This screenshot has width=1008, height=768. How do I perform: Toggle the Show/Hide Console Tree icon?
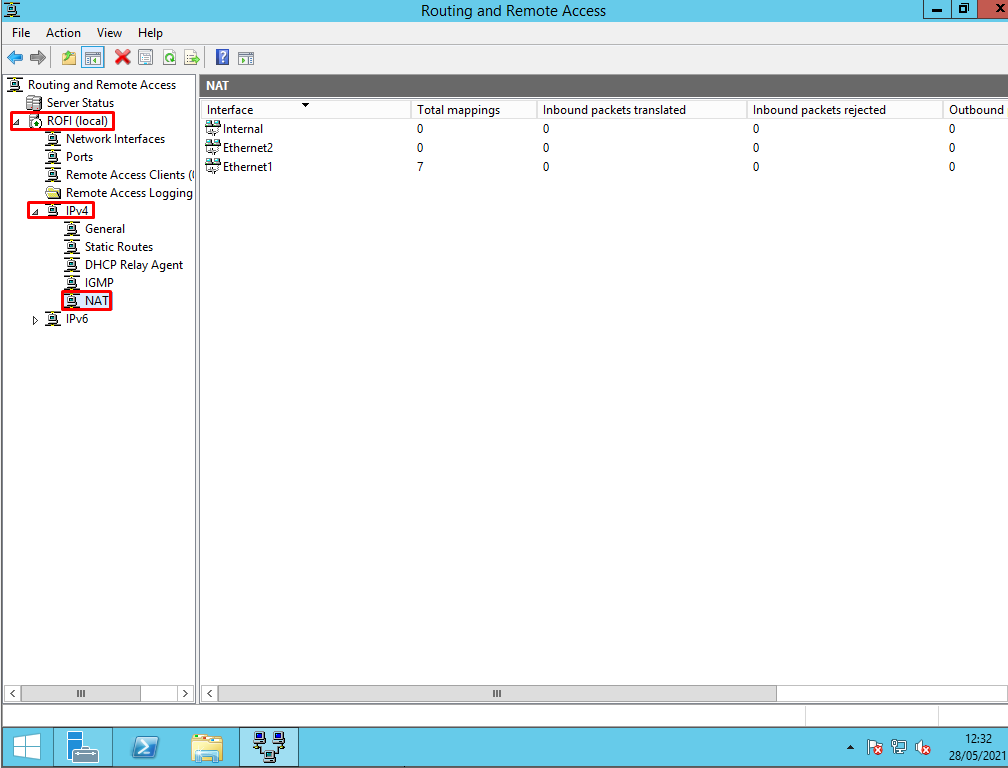tap(93, 58)
